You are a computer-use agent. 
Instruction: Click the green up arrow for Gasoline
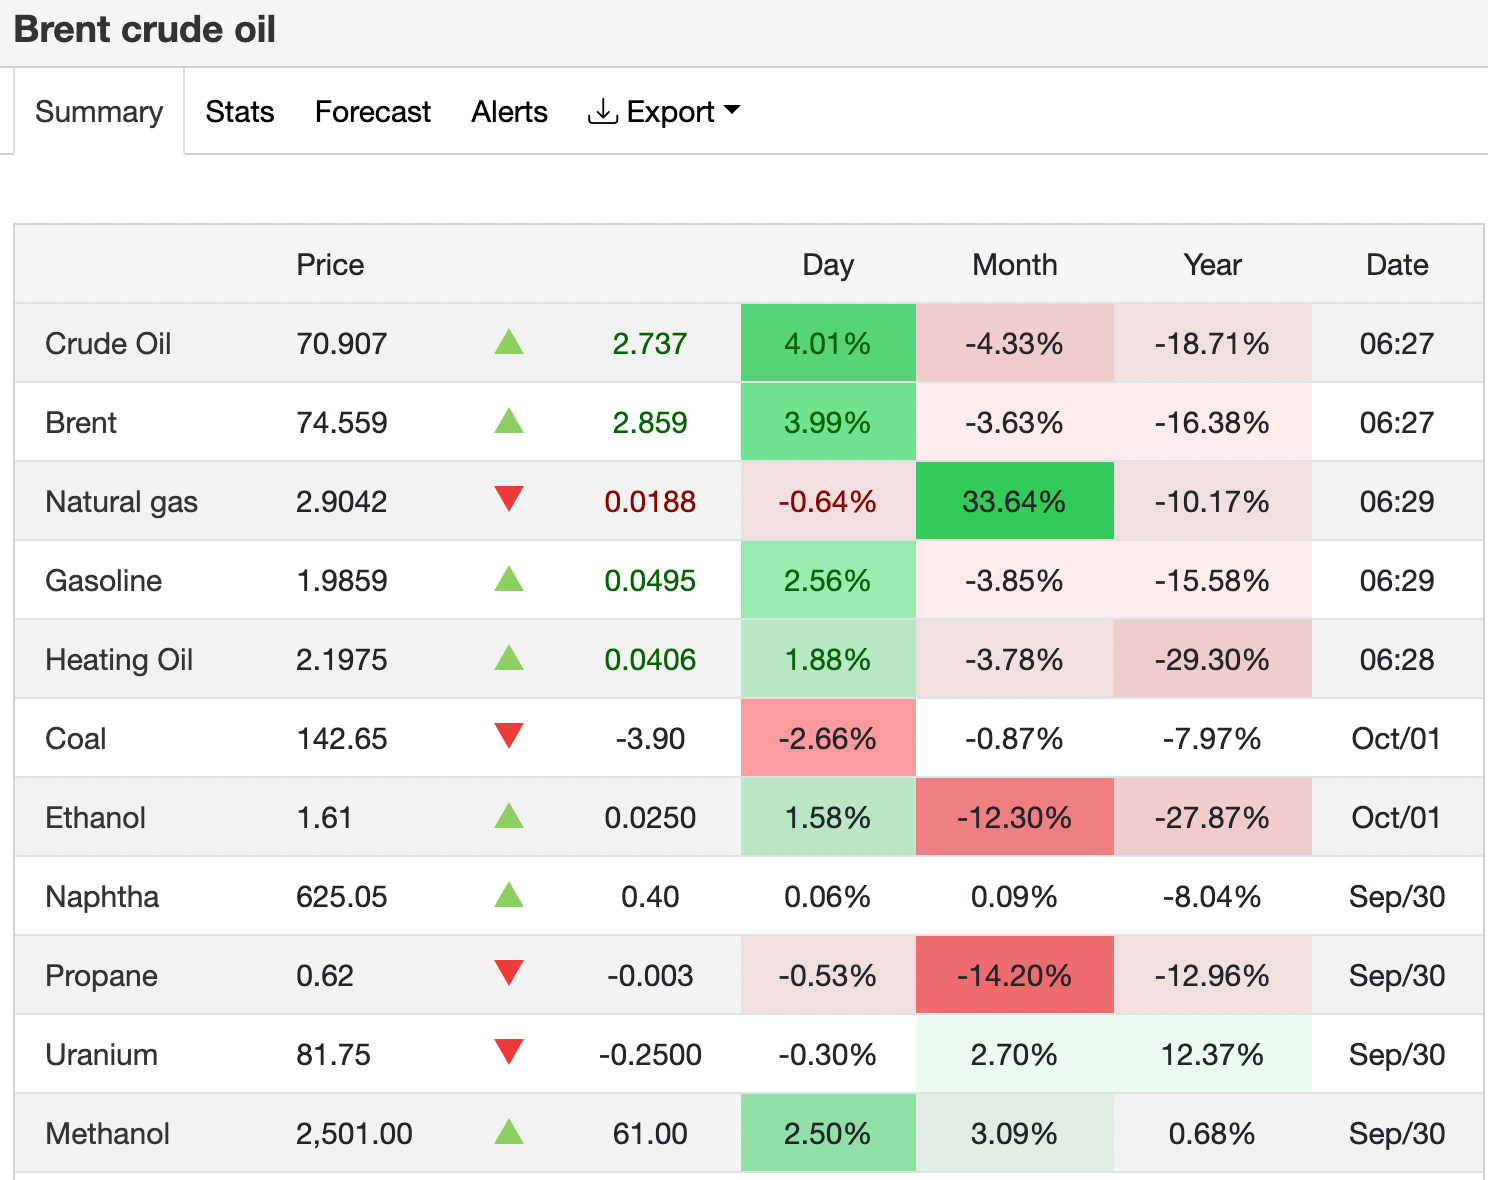(509, 579)
